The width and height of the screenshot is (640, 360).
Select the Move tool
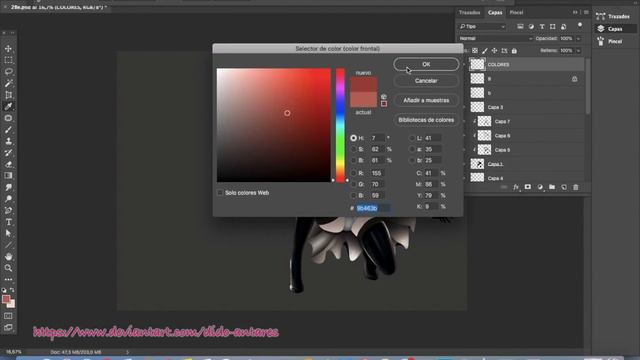[x=8, y=49]
